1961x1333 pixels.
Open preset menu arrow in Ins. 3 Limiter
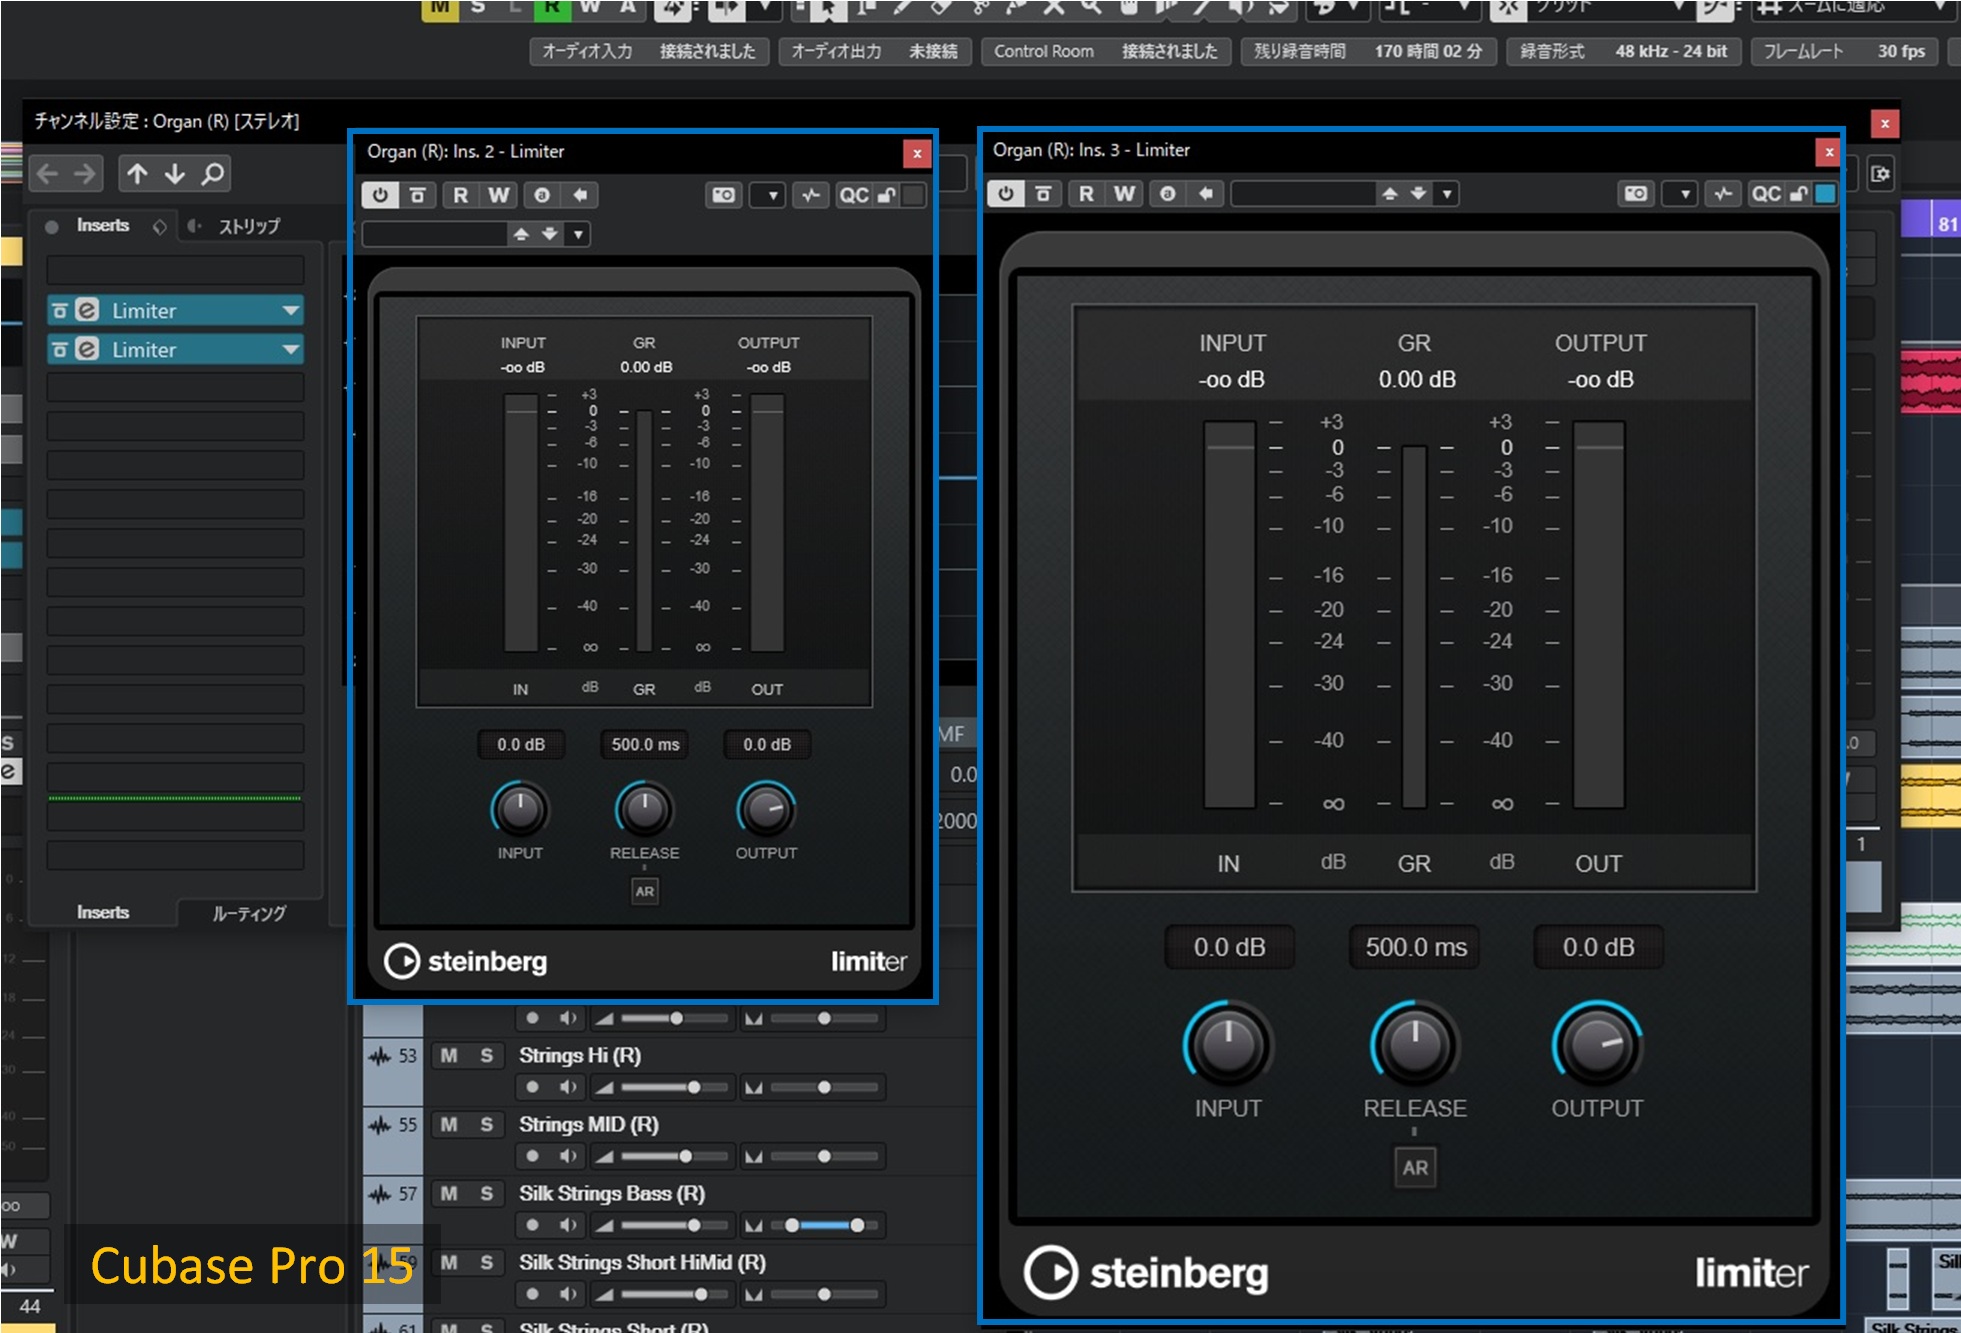coord(1447,193)
